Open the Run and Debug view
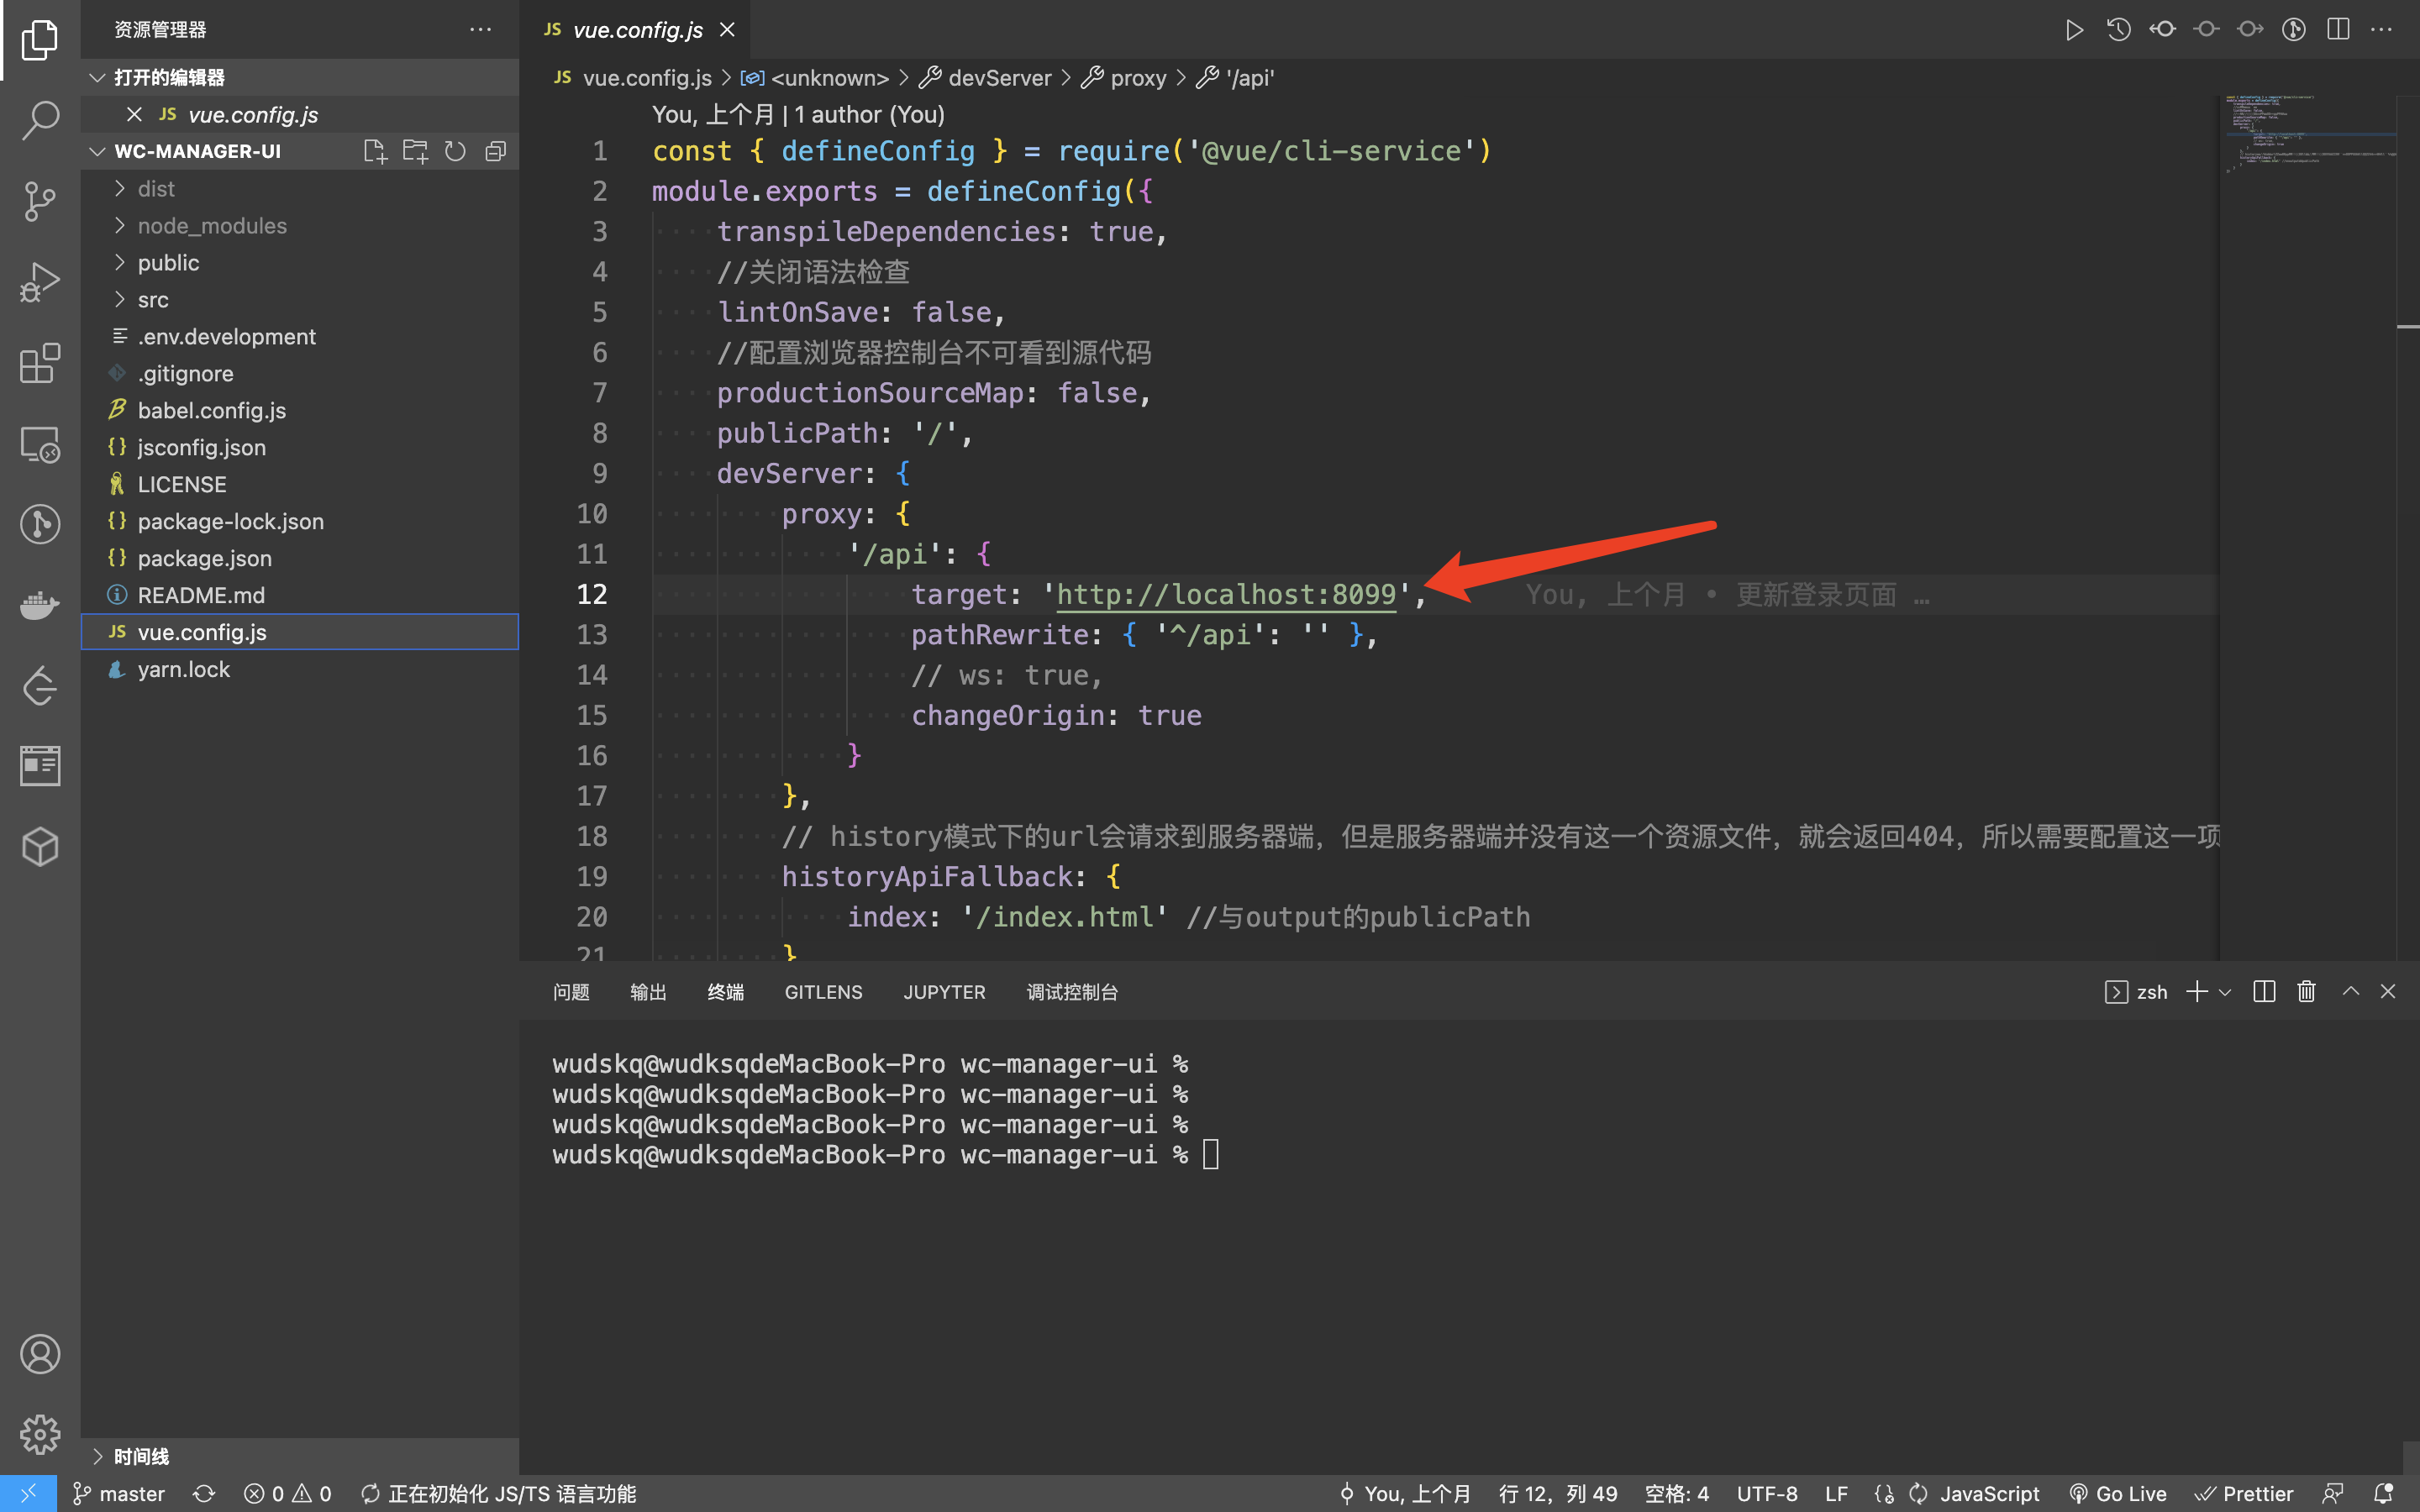2420x1512 pixels. (40, 282)
